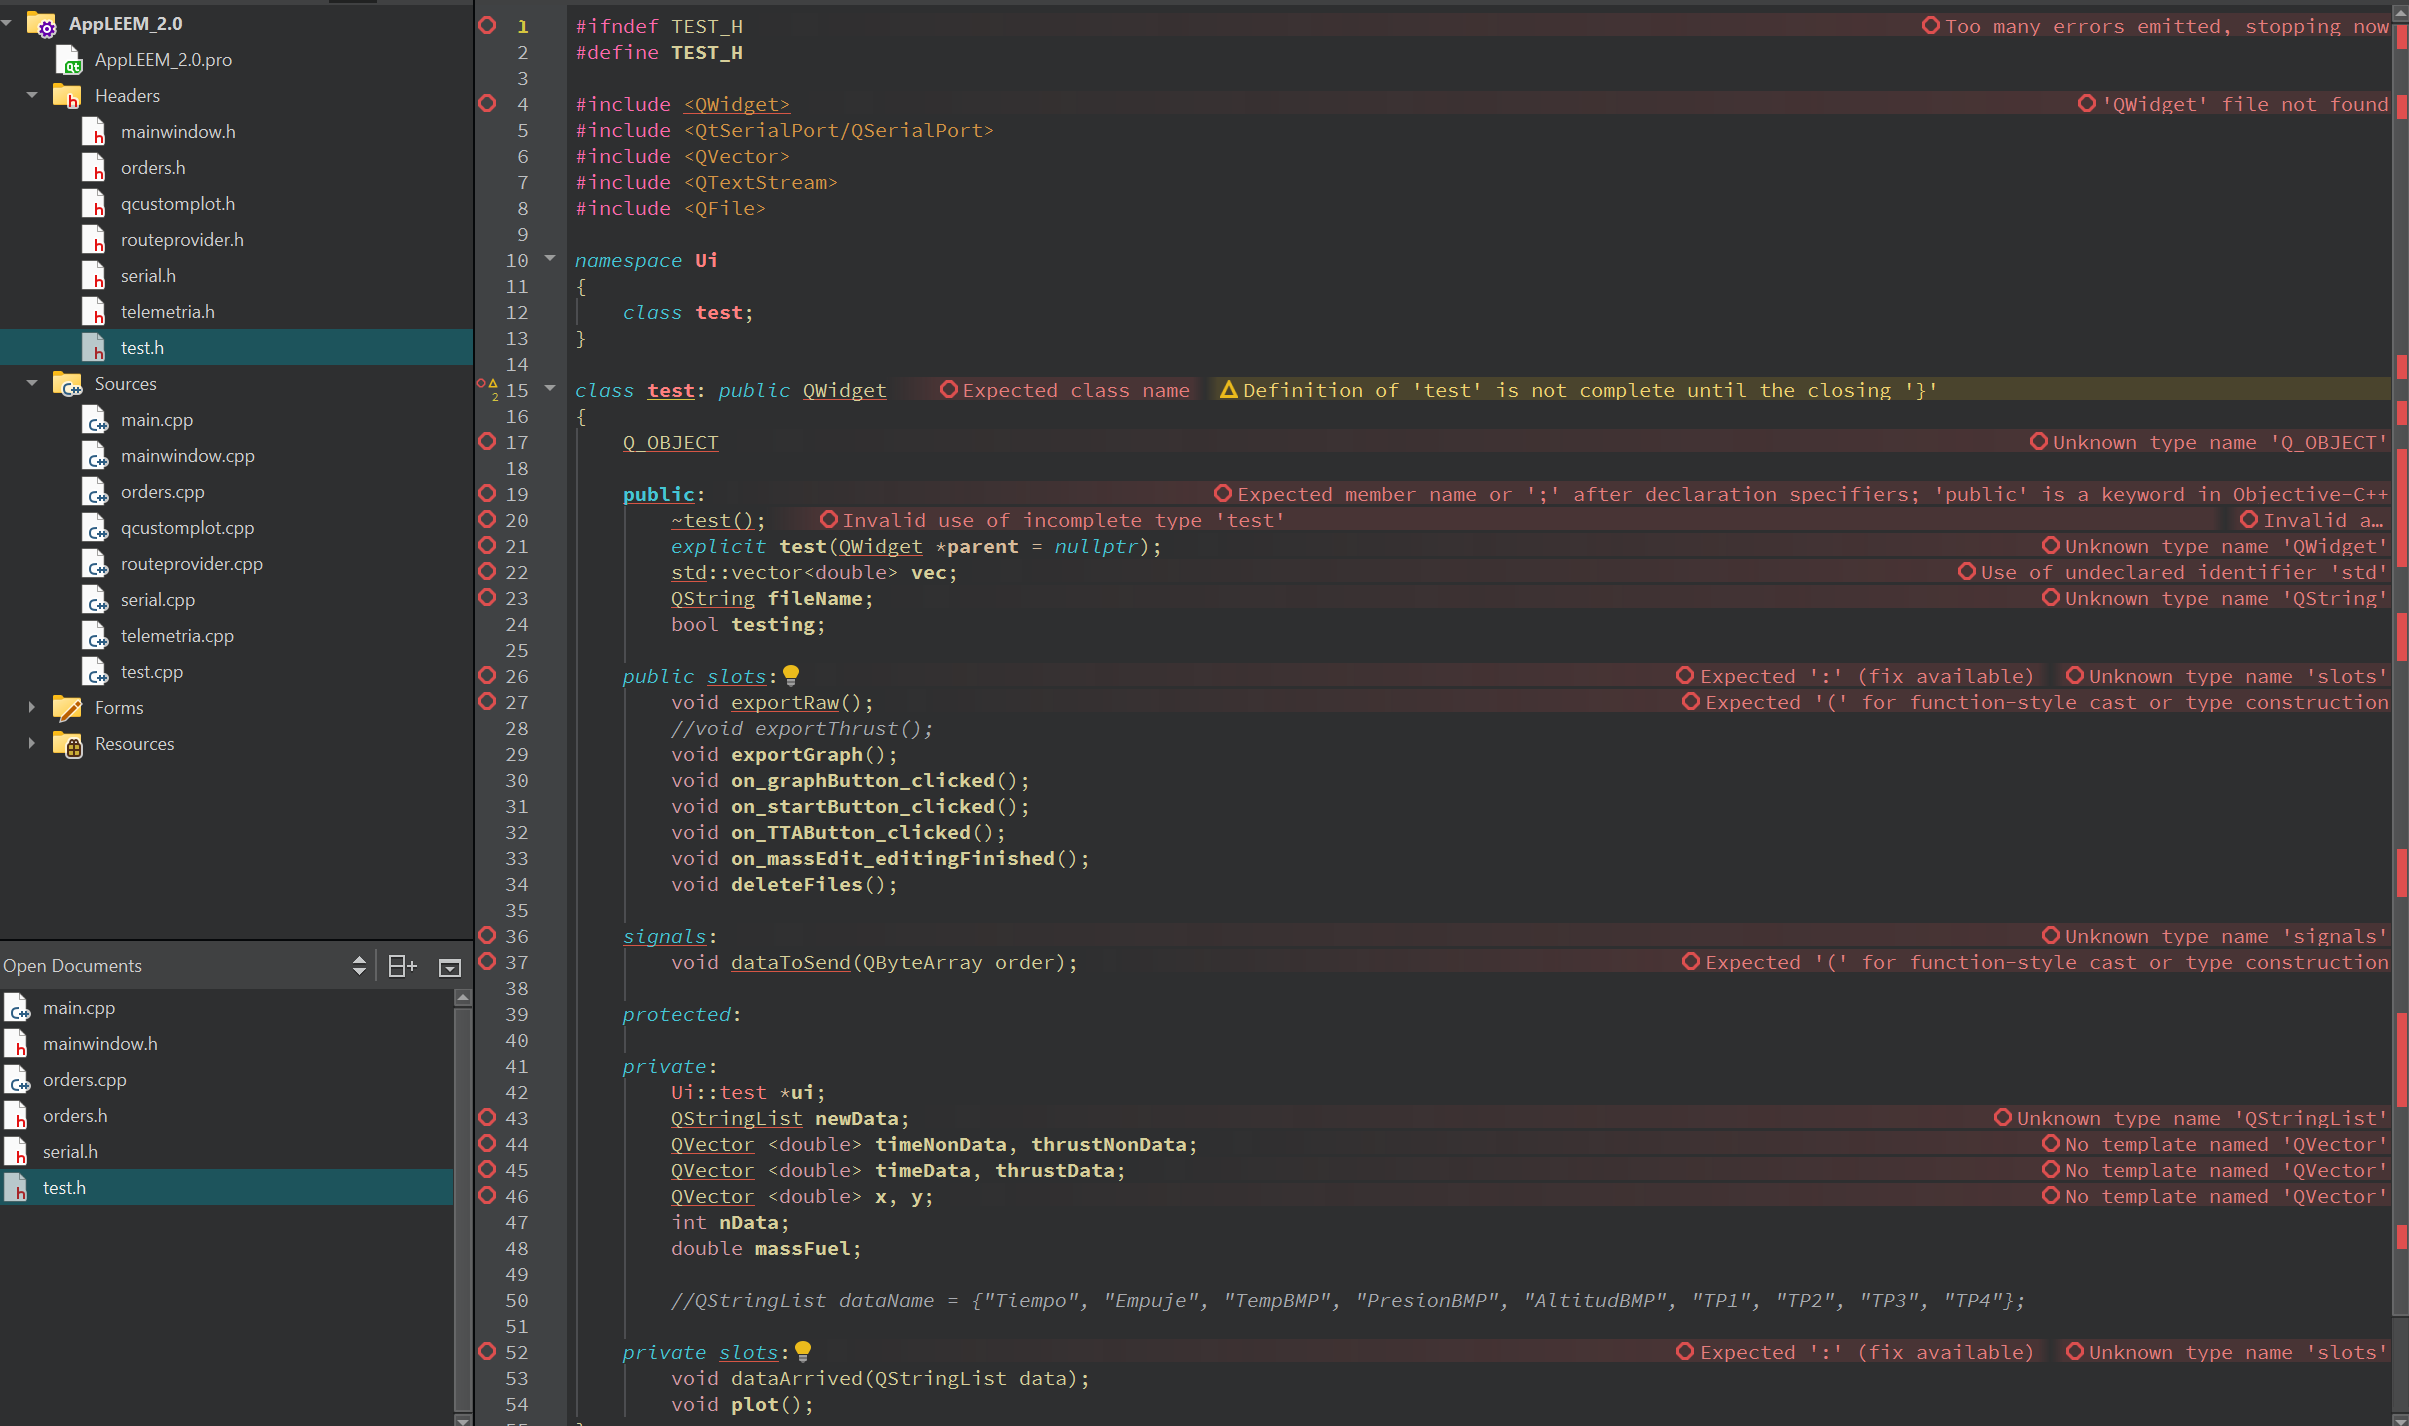Click the close pane icon in Open Documents
2409x1426 pixels.
click(450, 967)
